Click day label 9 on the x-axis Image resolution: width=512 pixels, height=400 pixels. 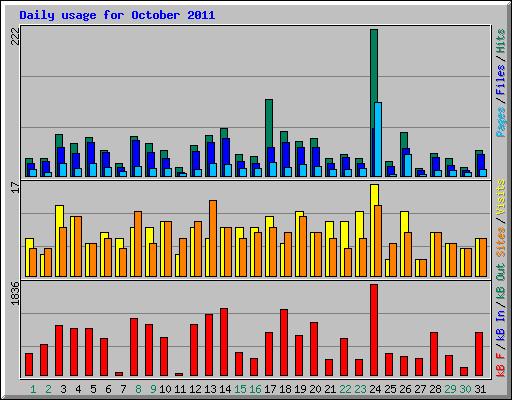coord(153,389)
